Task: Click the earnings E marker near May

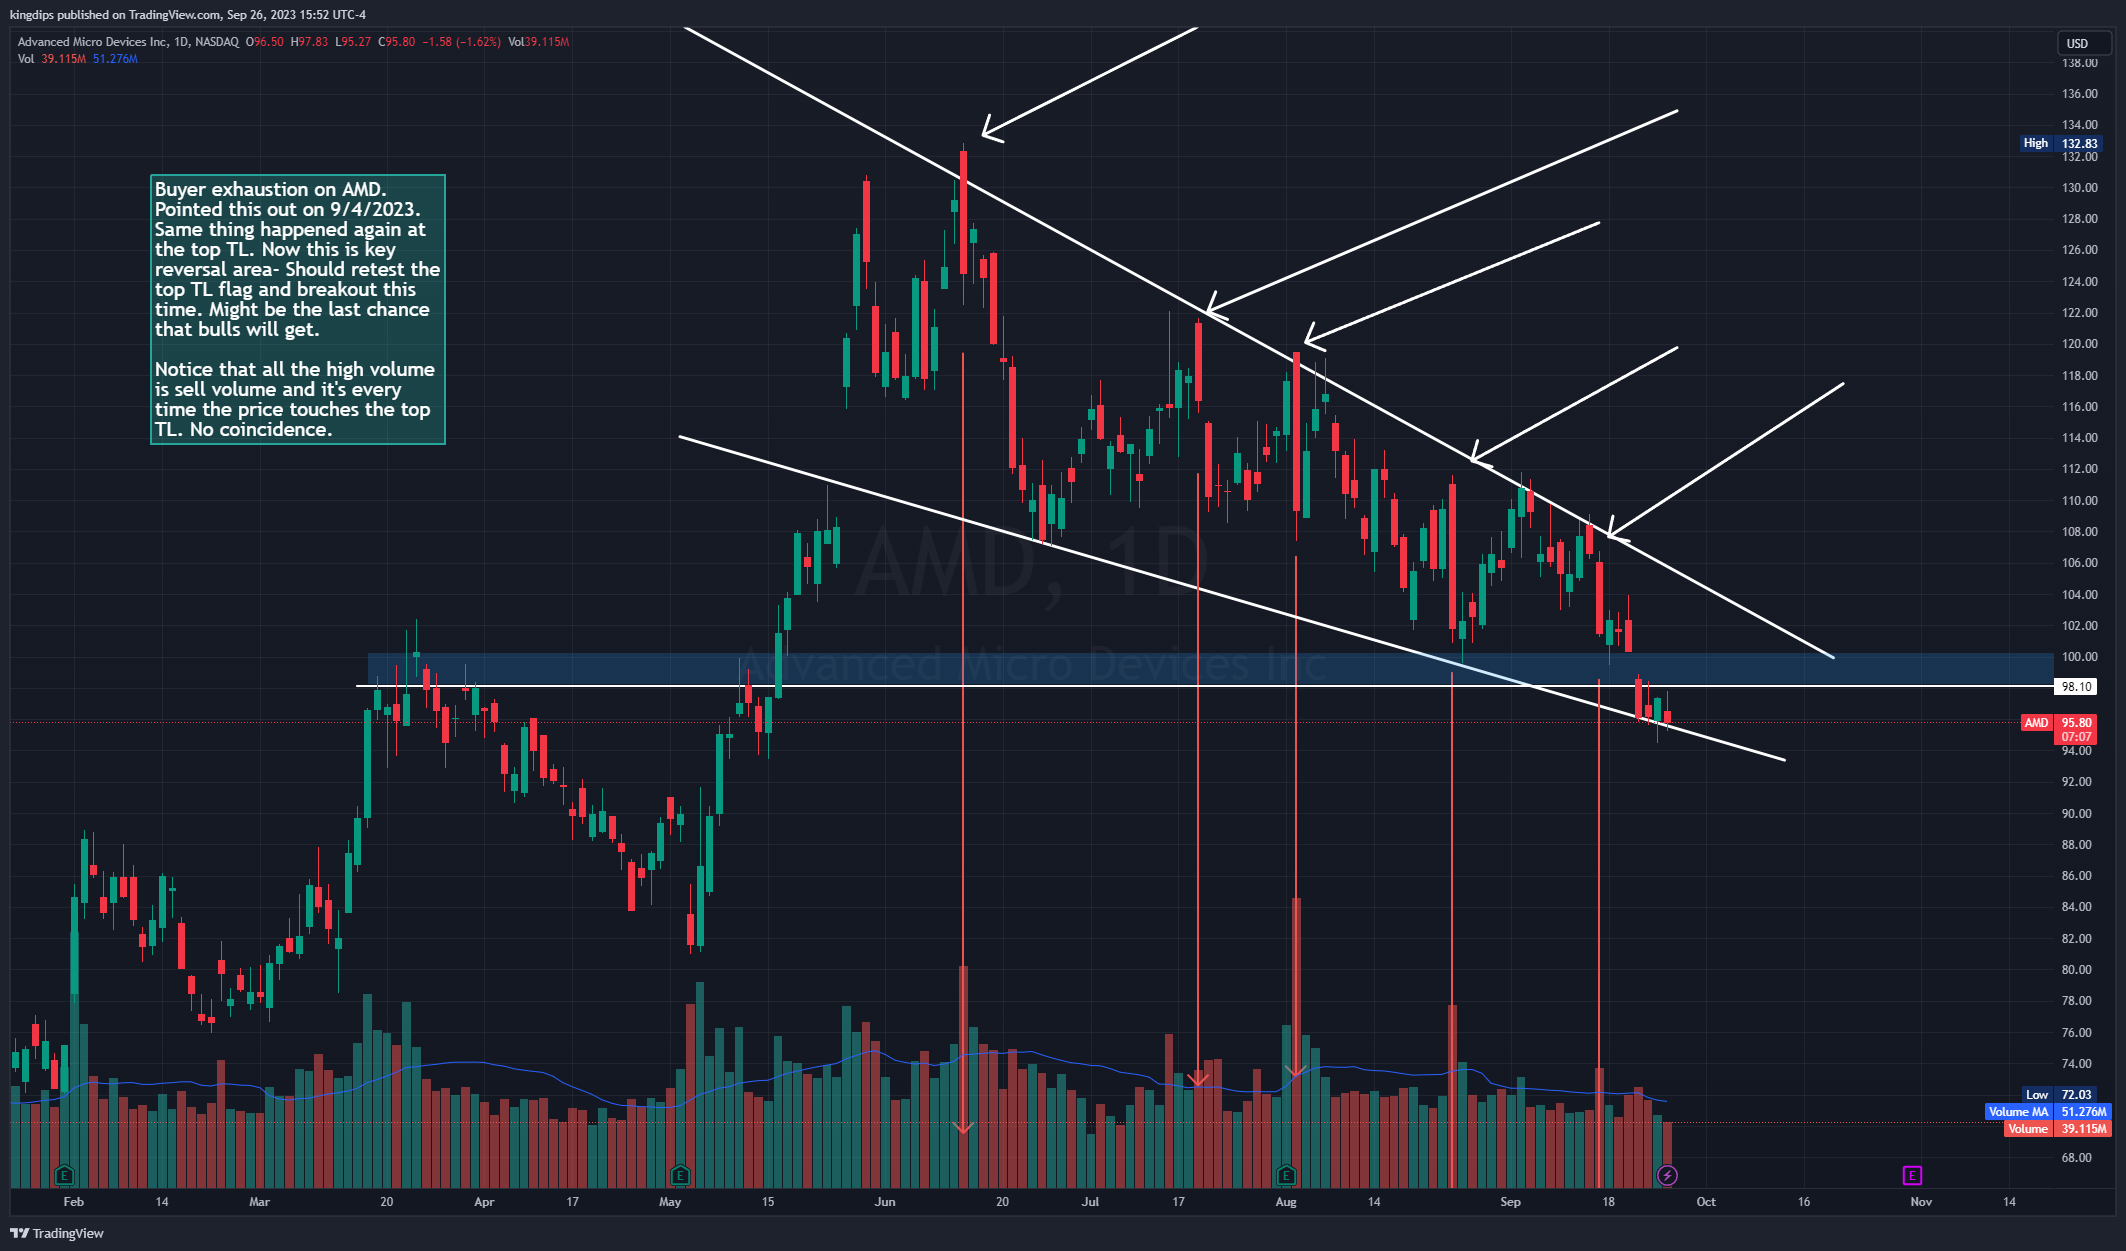Action: click(x=680, y=1175)
